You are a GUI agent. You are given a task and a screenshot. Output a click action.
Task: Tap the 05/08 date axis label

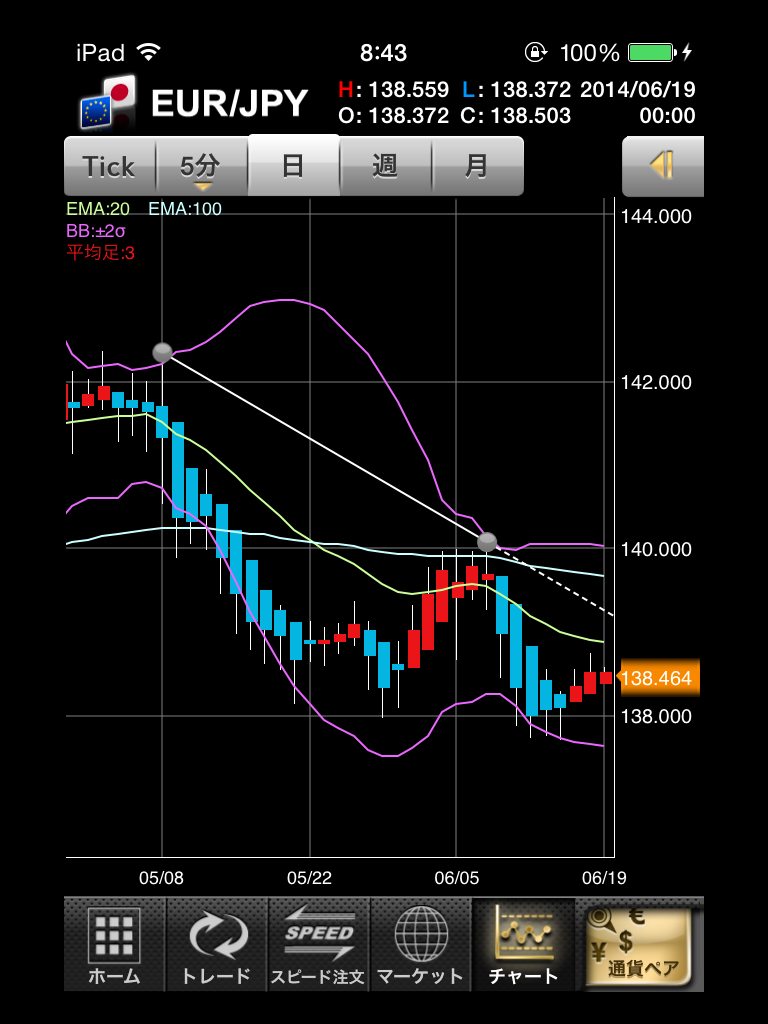pos(161,878)
